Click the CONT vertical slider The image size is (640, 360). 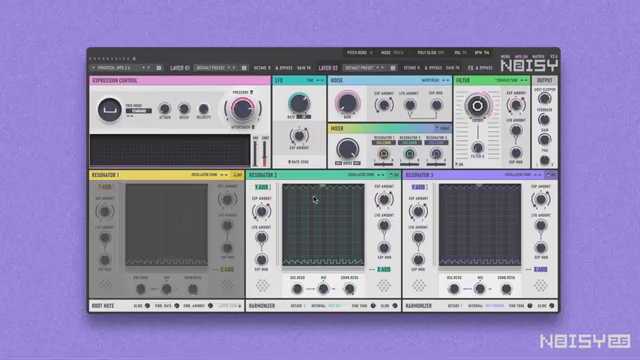tap(265, 153)
